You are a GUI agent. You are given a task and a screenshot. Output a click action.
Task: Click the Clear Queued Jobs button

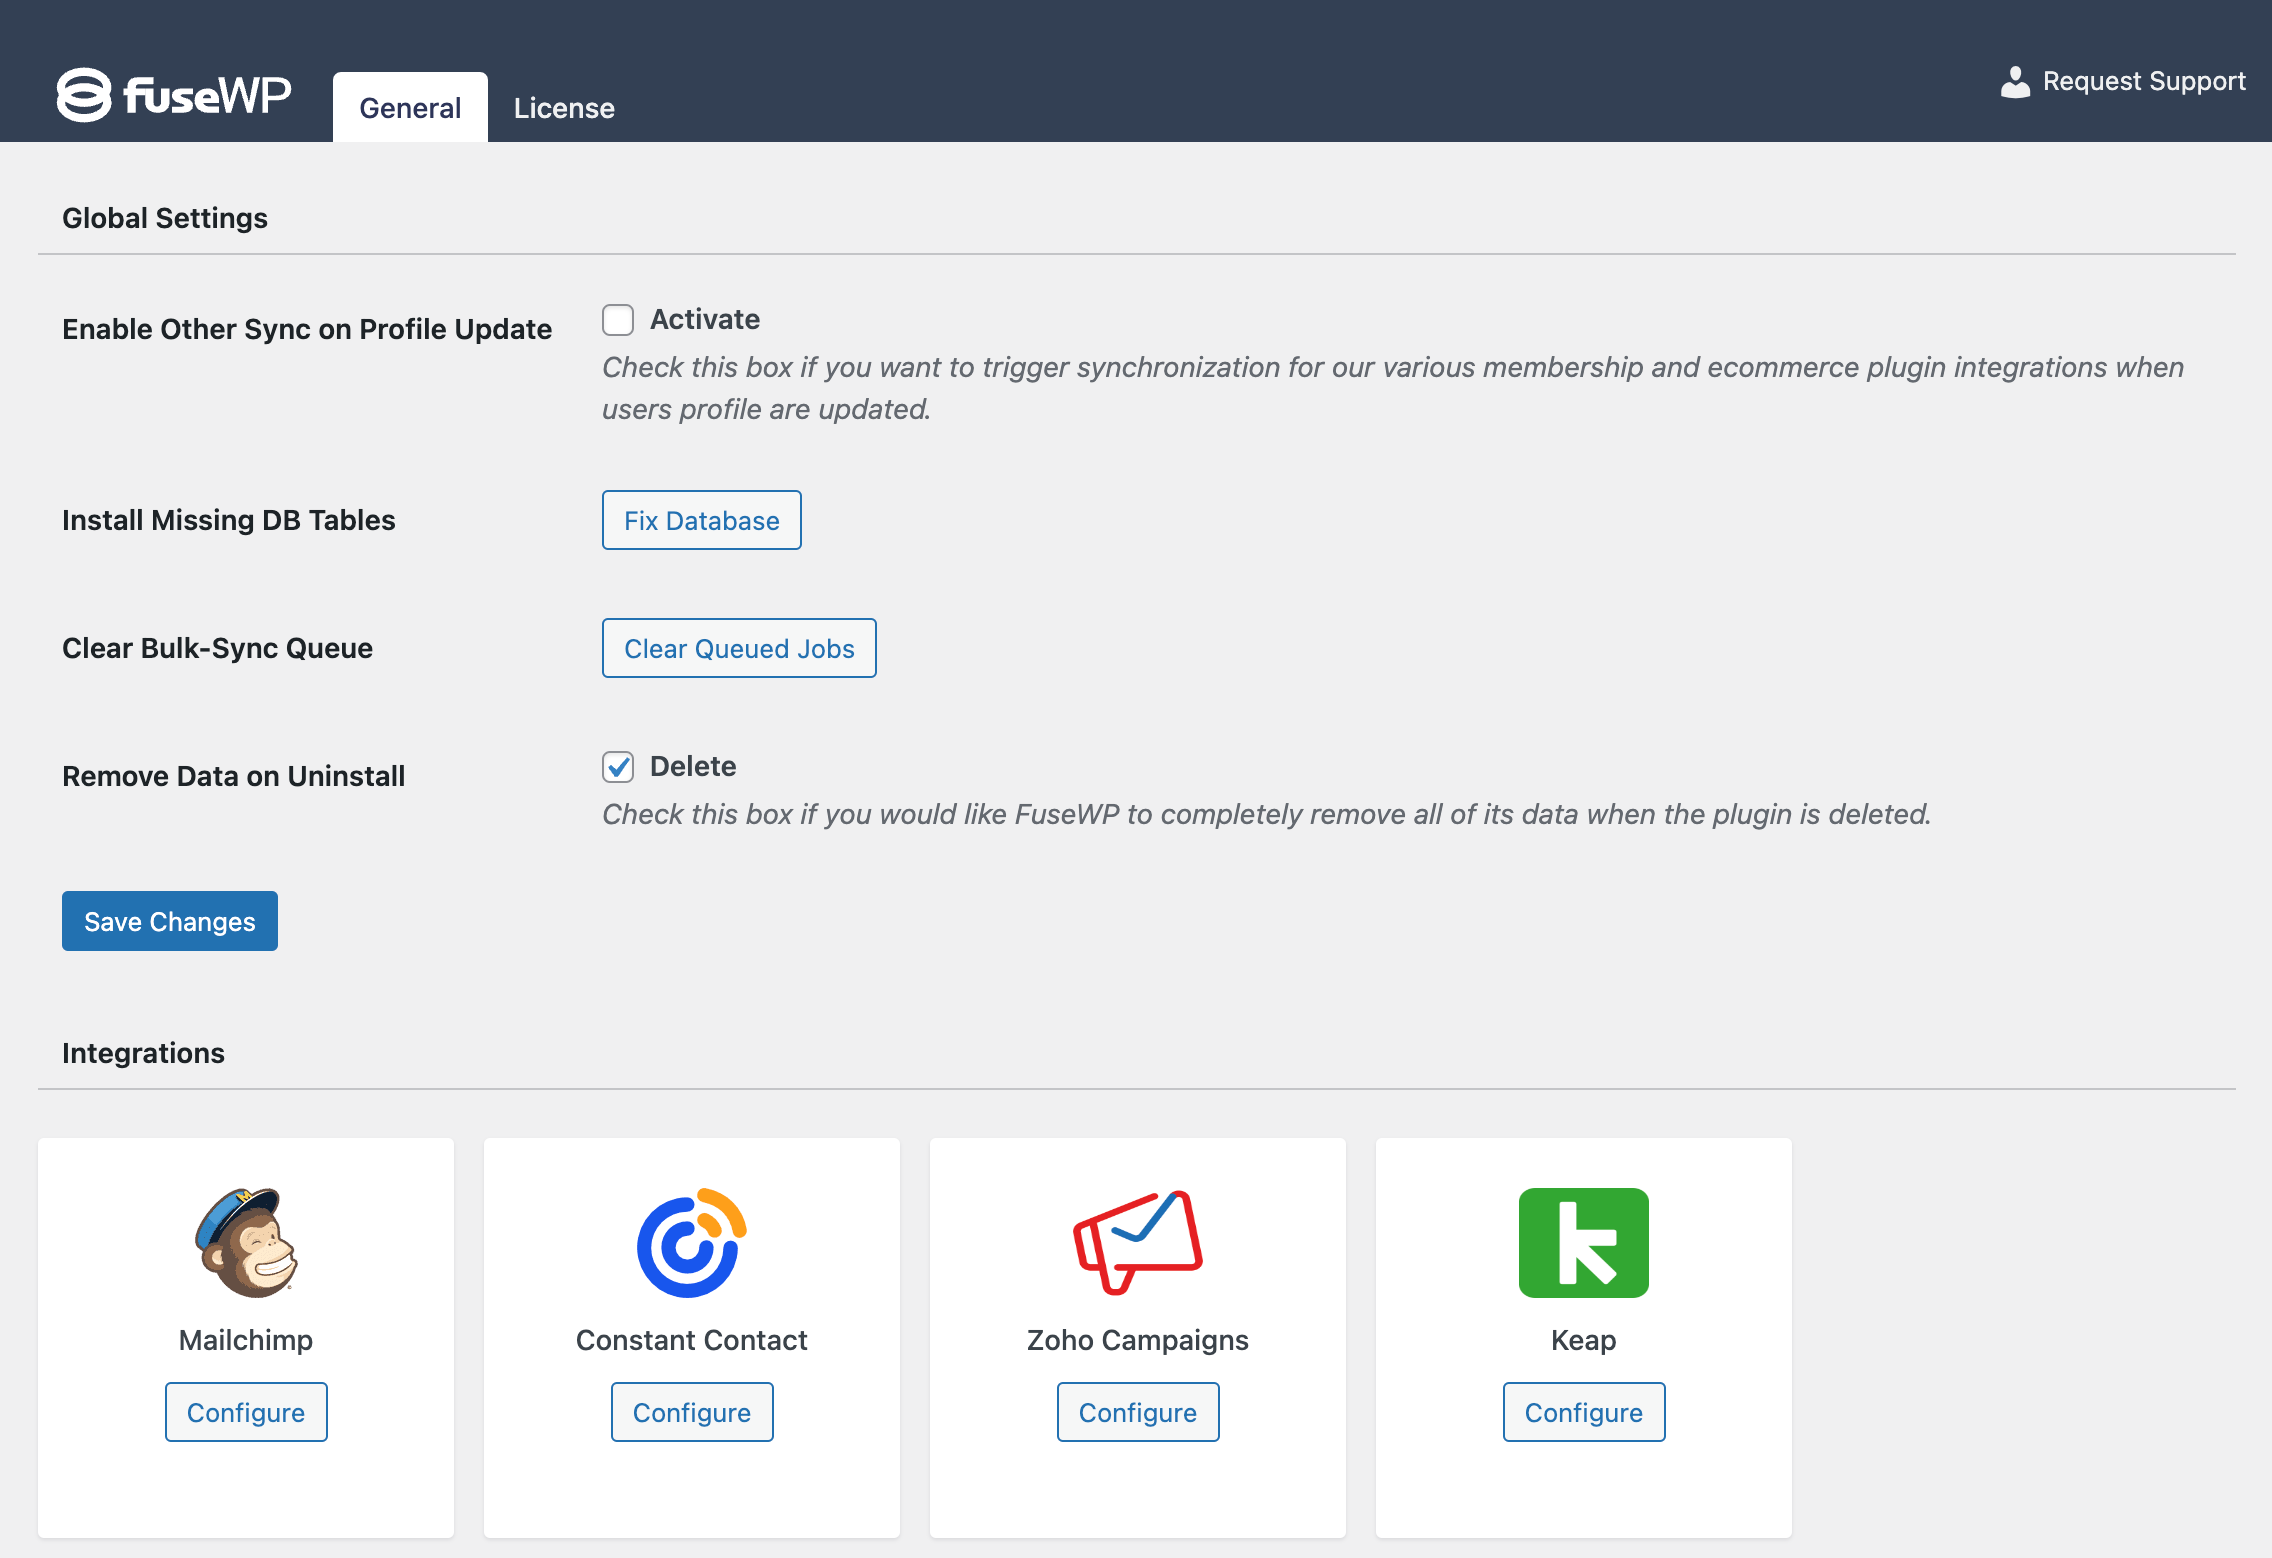tap(739, 648)
